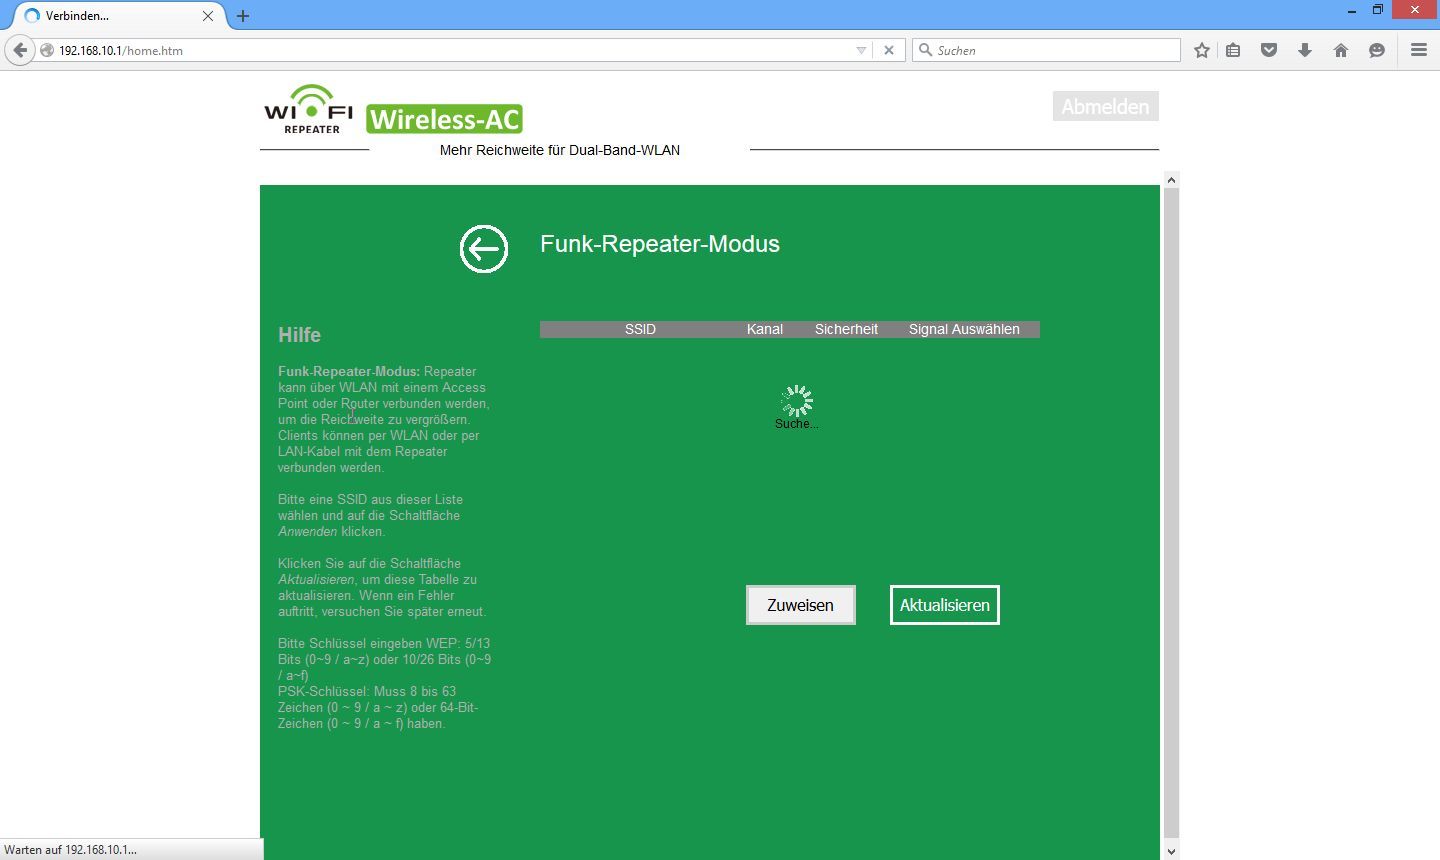The width and height of the screenshot is (1440, 860).
Task: Click the page scrollbar down arrow
Action: (1171, 851)
